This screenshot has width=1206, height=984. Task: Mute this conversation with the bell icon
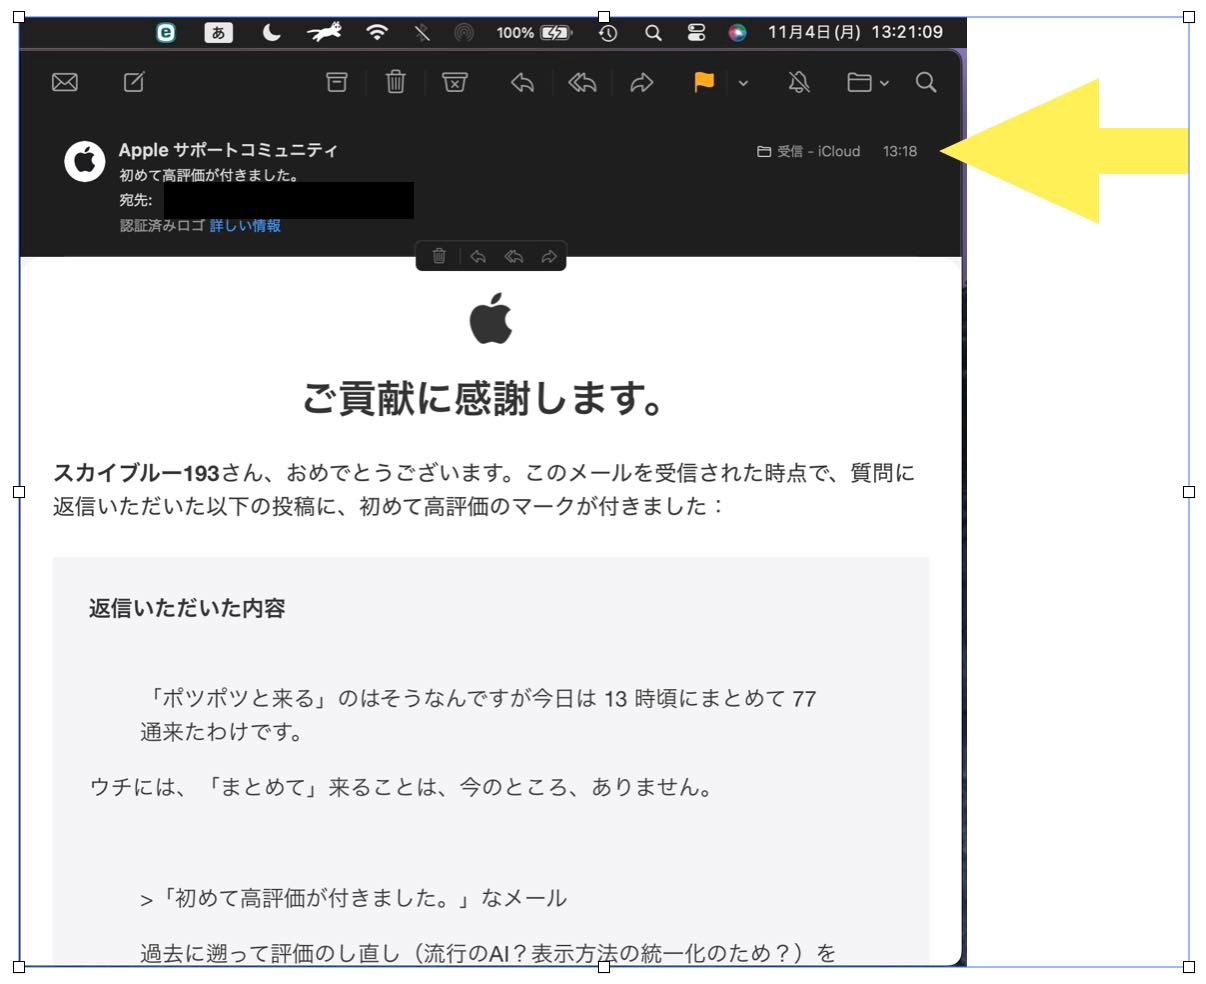[799, 83]
